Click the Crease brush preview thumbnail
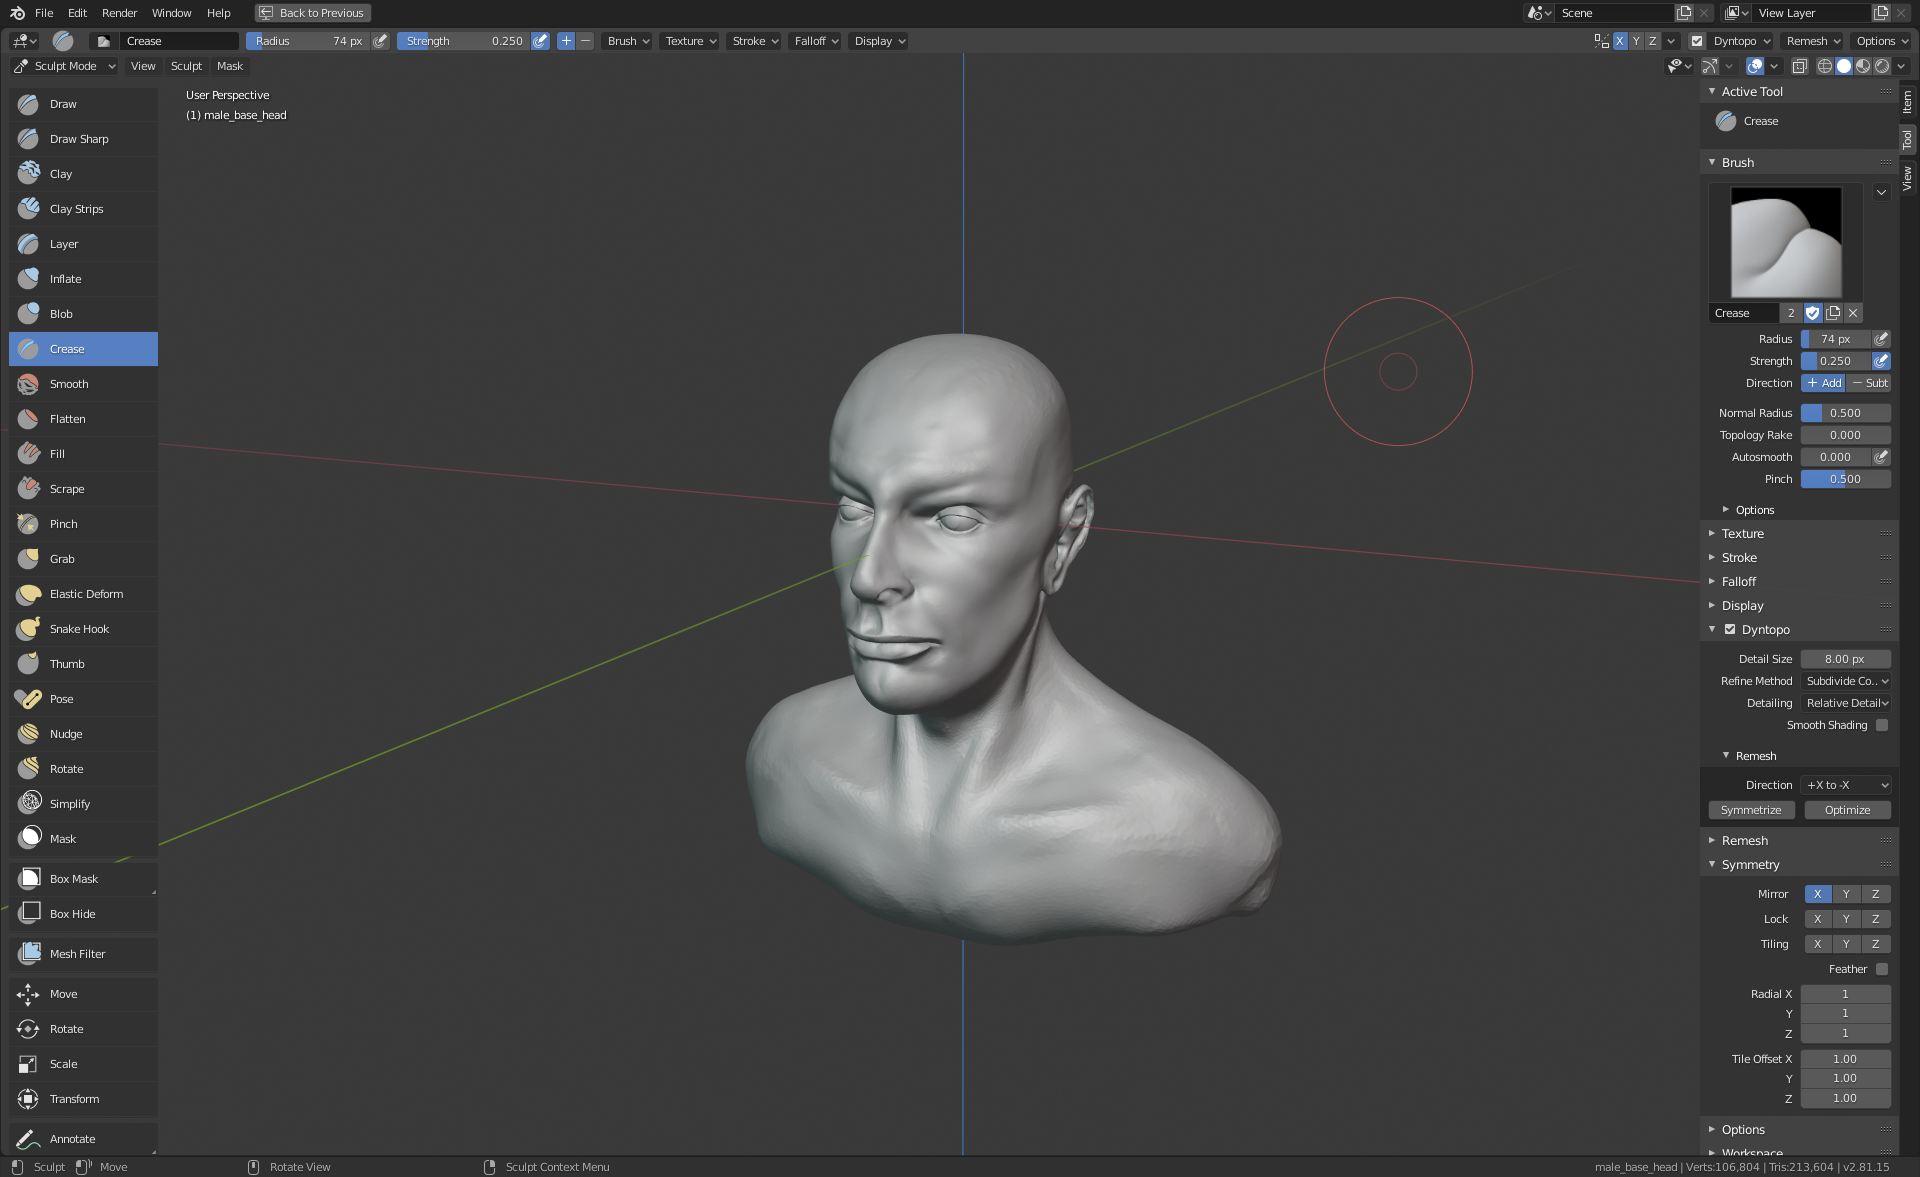Image resolution: width=1920 pixels, height=1177 pixels. [x=1785, y=242]
